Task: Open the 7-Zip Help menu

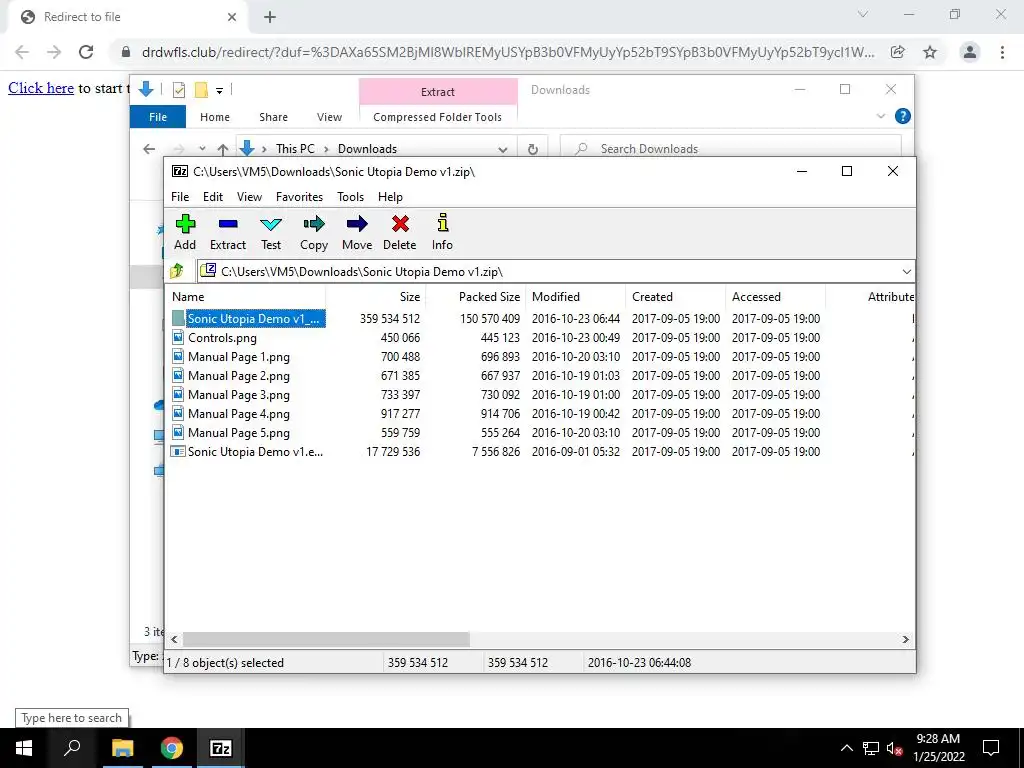Action: 390,197
